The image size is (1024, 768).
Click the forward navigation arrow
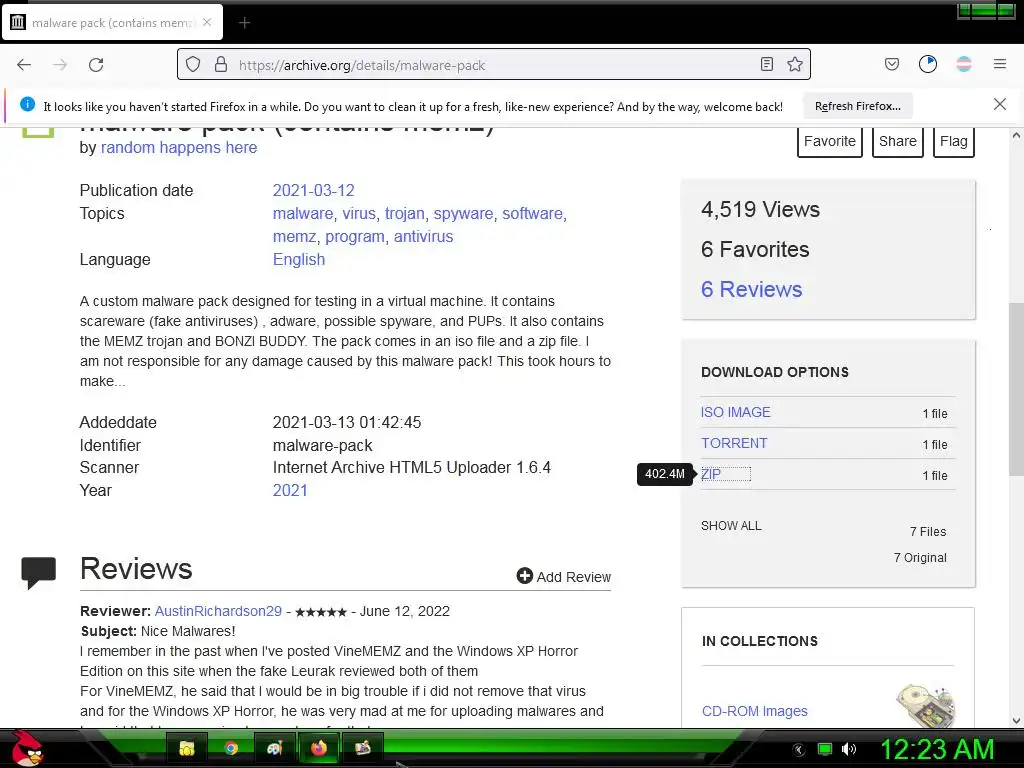point(60,65)
